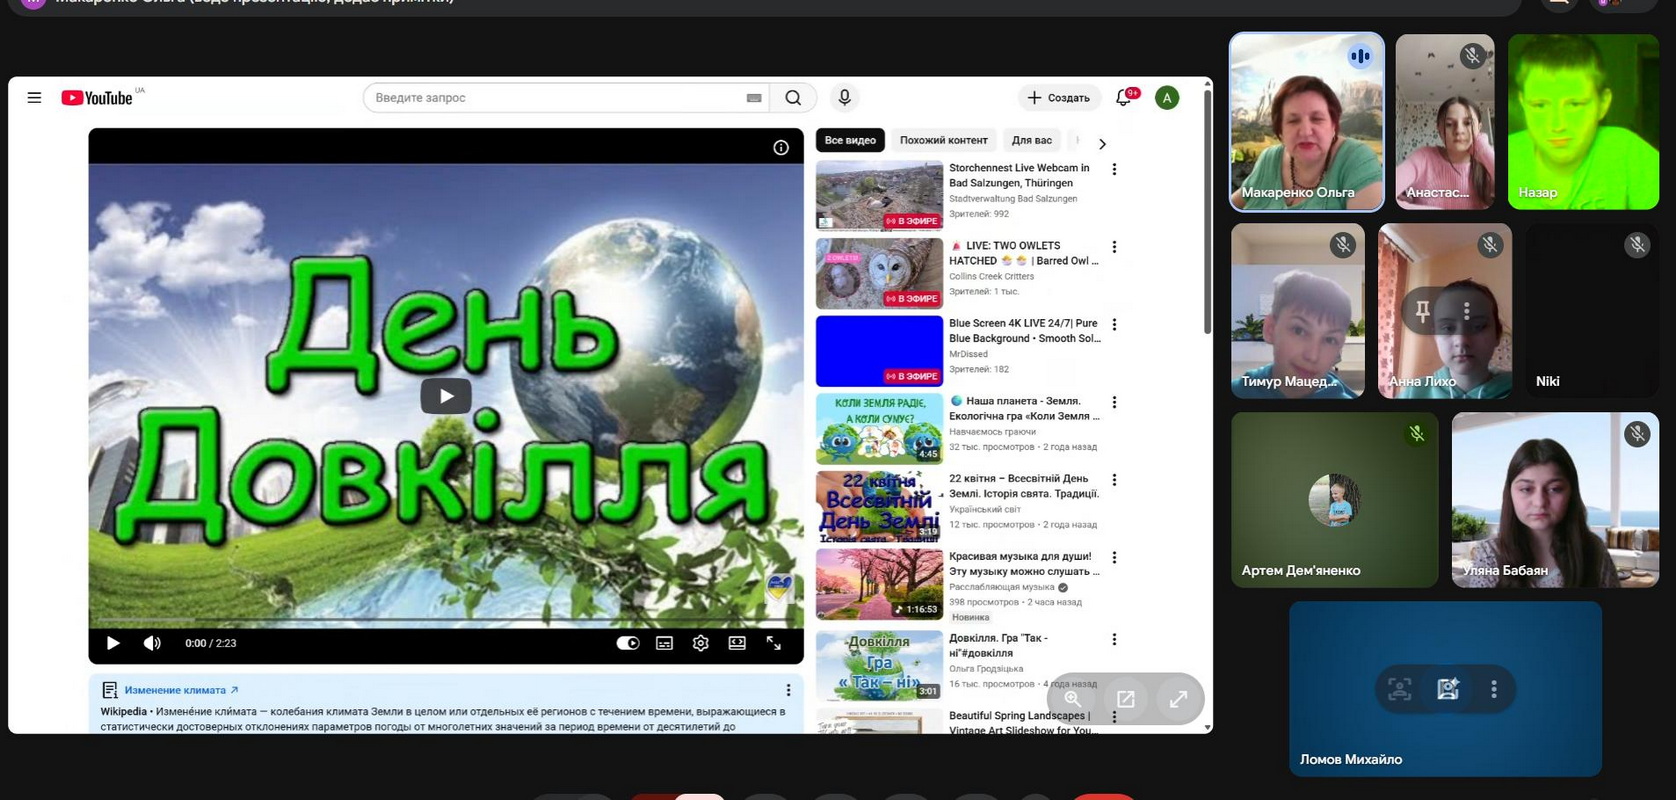Click the YouTube search magnifier button
This screenshot has height=800, width=1676.
793,98
